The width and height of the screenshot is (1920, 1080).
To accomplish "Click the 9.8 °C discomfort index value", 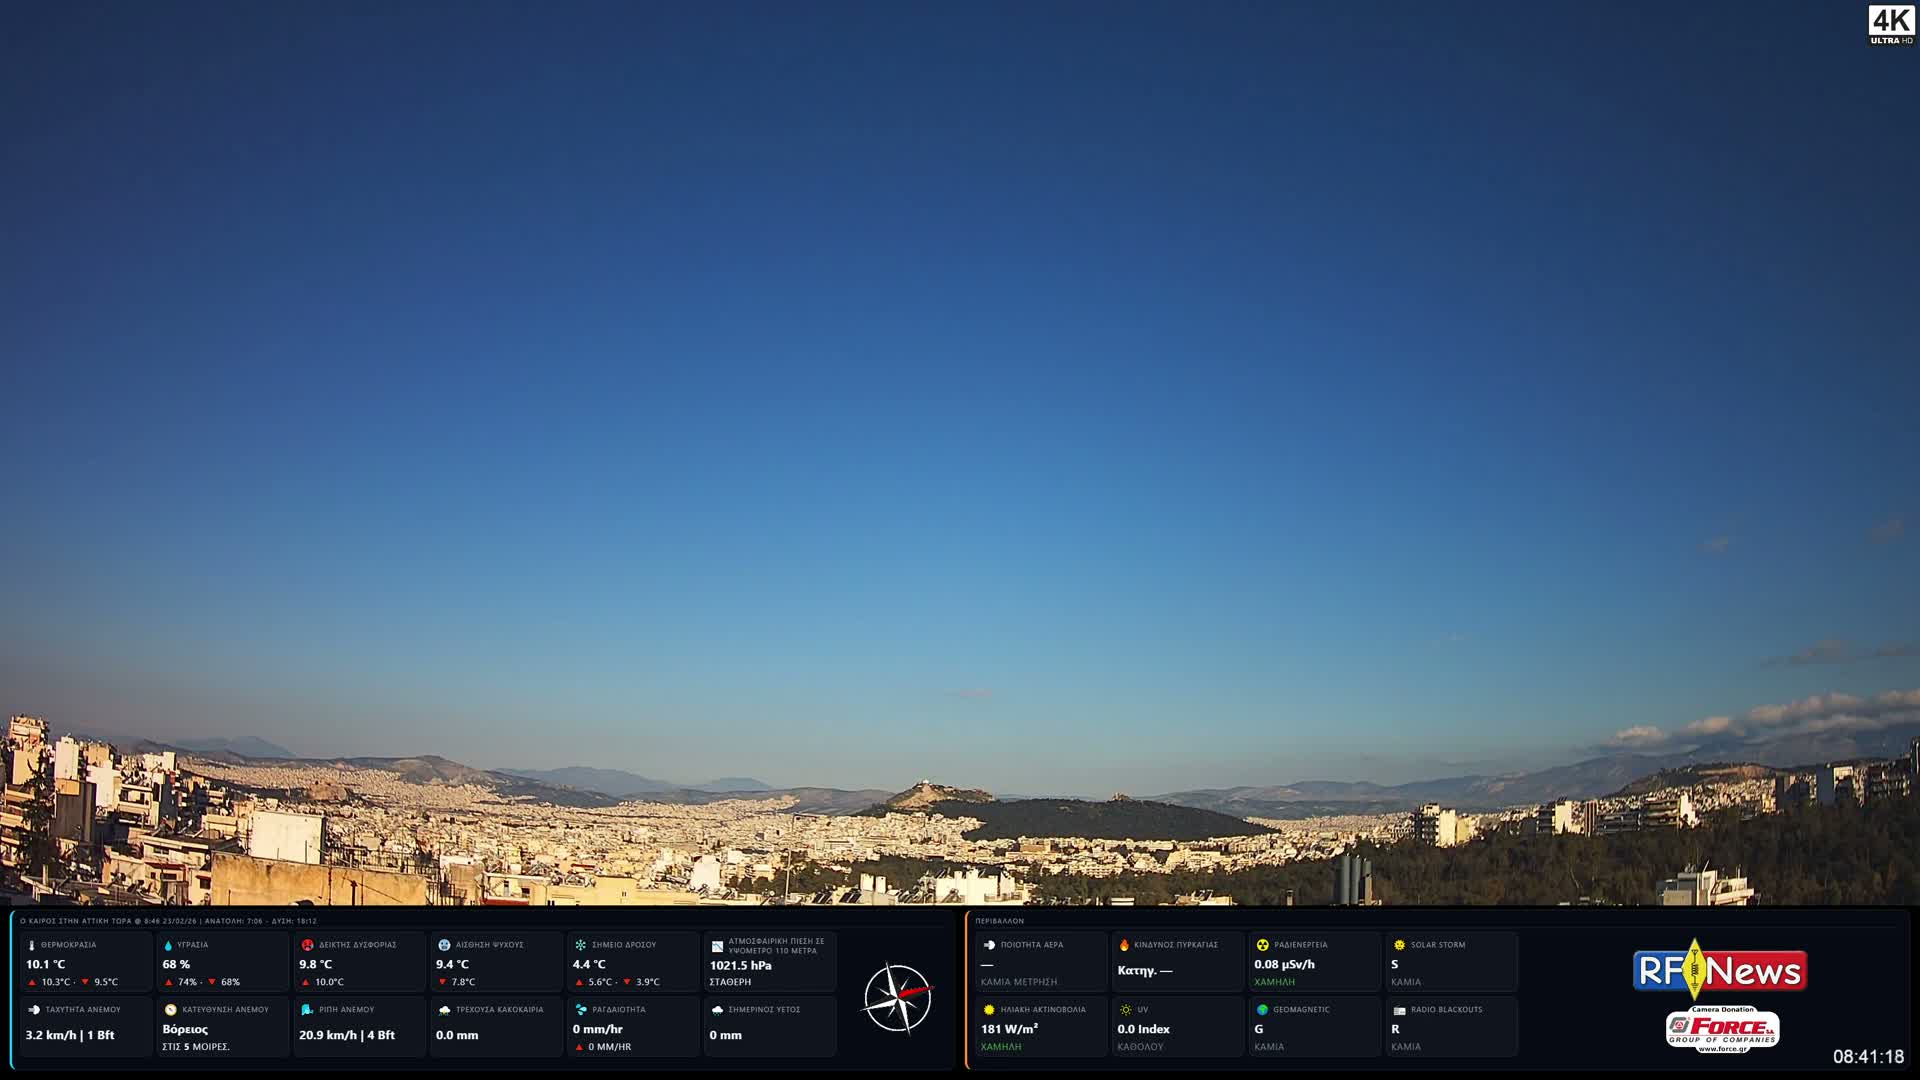I will [x=315, y=965].
